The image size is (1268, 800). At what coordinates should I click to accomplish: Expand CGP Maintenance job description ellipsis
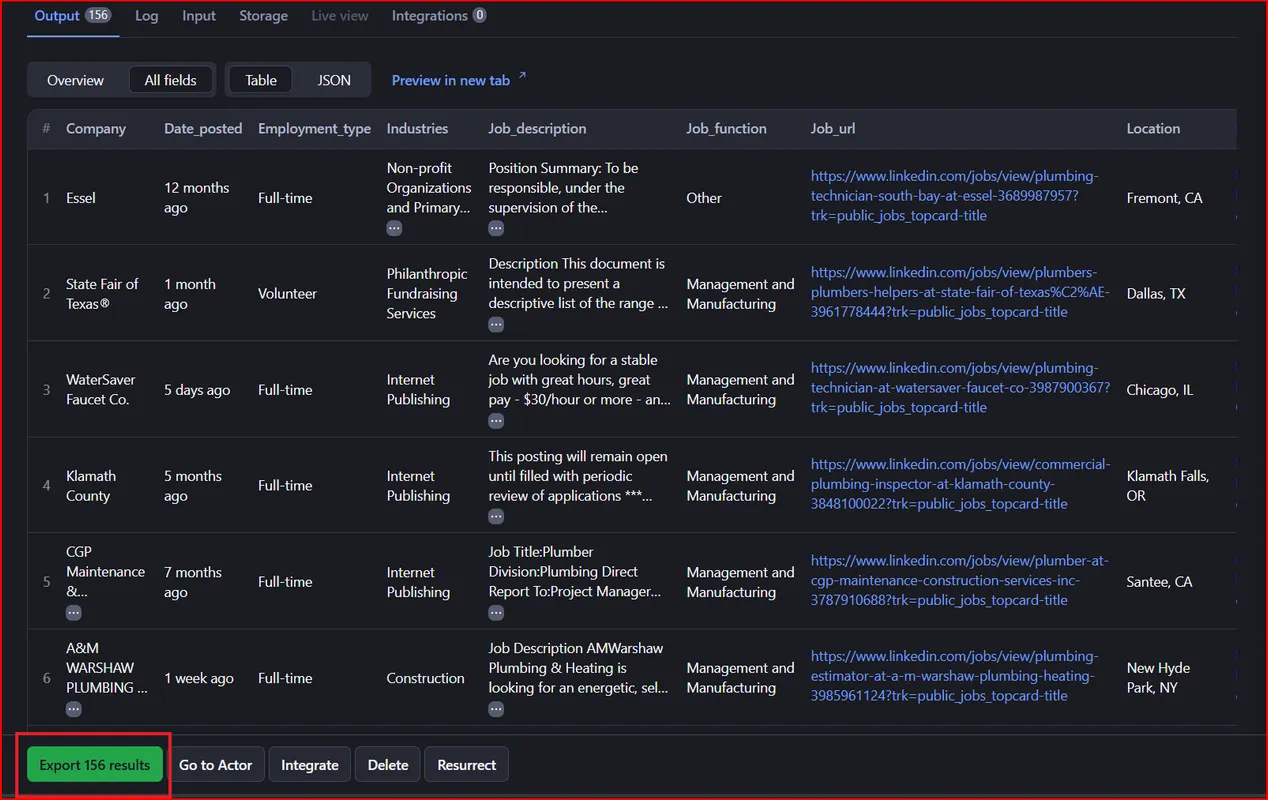(496, 612)
